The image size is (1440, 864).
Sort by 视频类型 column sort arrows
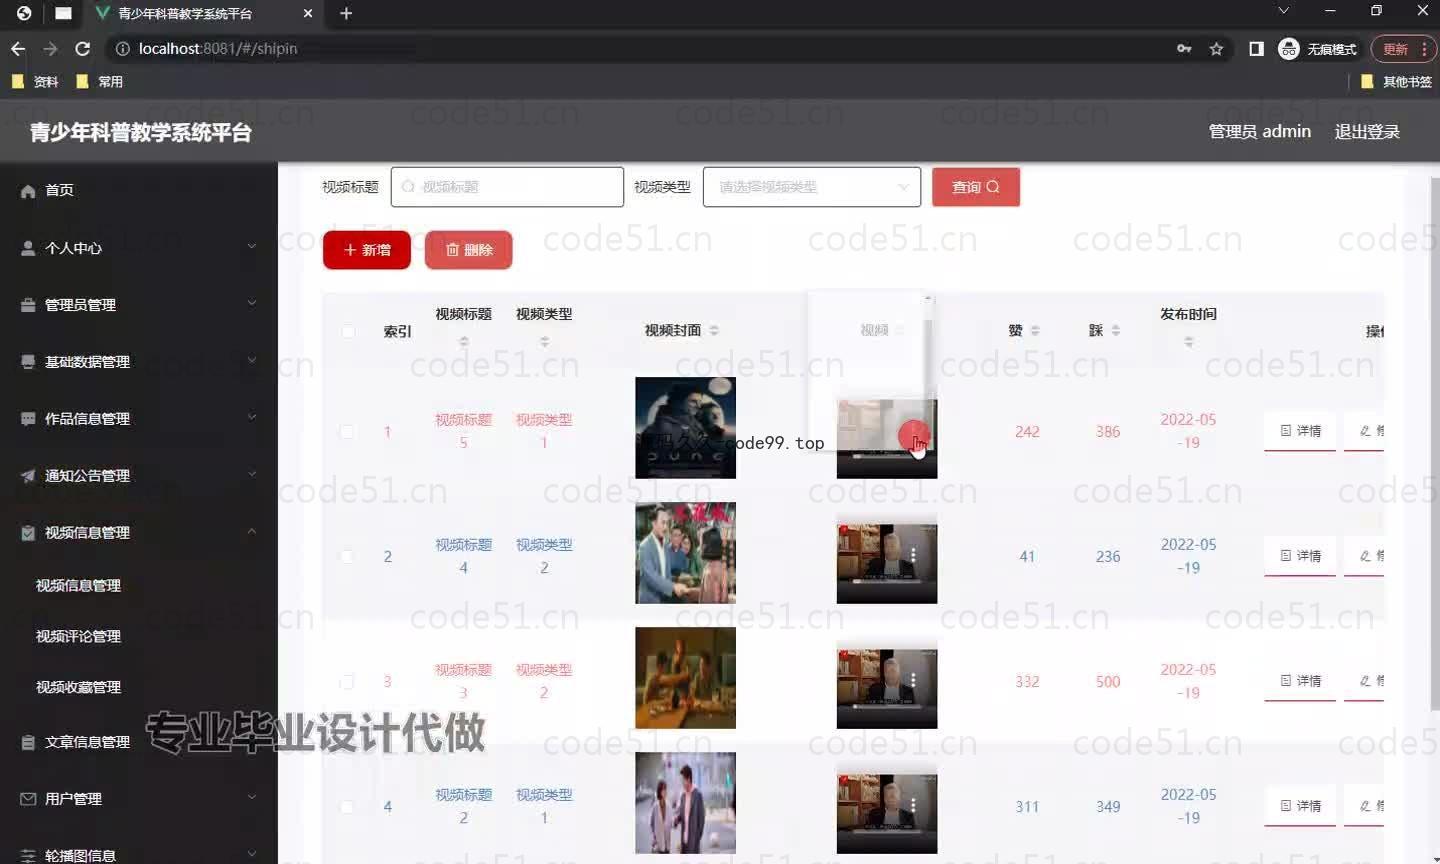tap(544, 342)
